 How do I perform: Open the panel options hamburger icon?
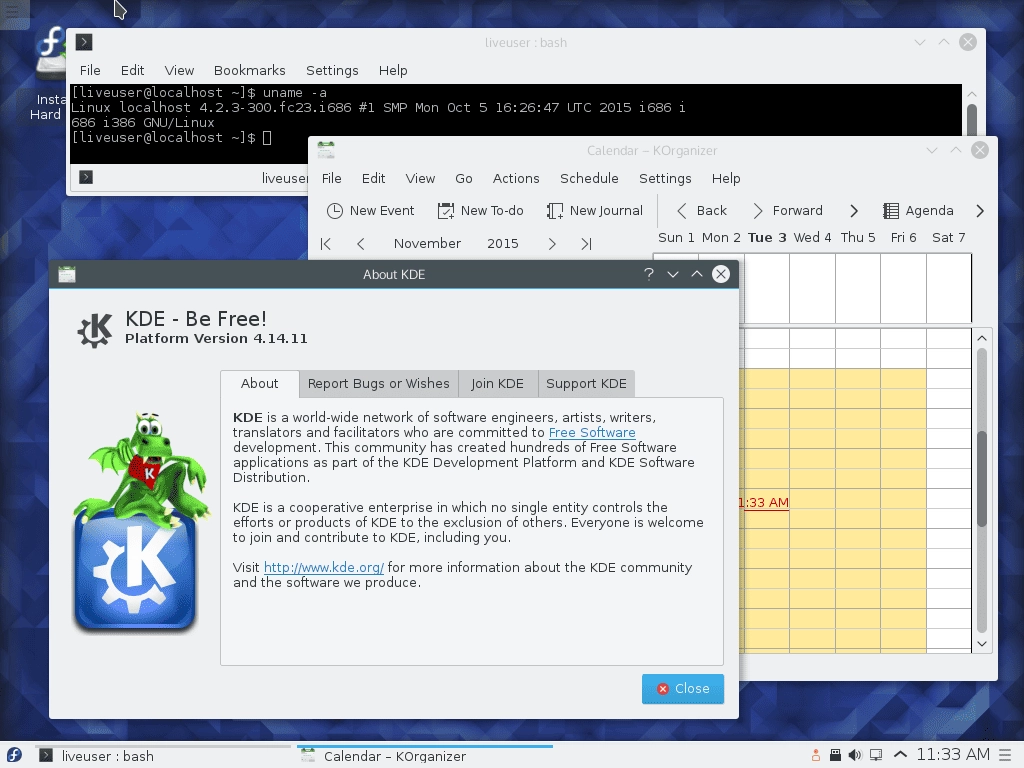[x=1006, y=755]
